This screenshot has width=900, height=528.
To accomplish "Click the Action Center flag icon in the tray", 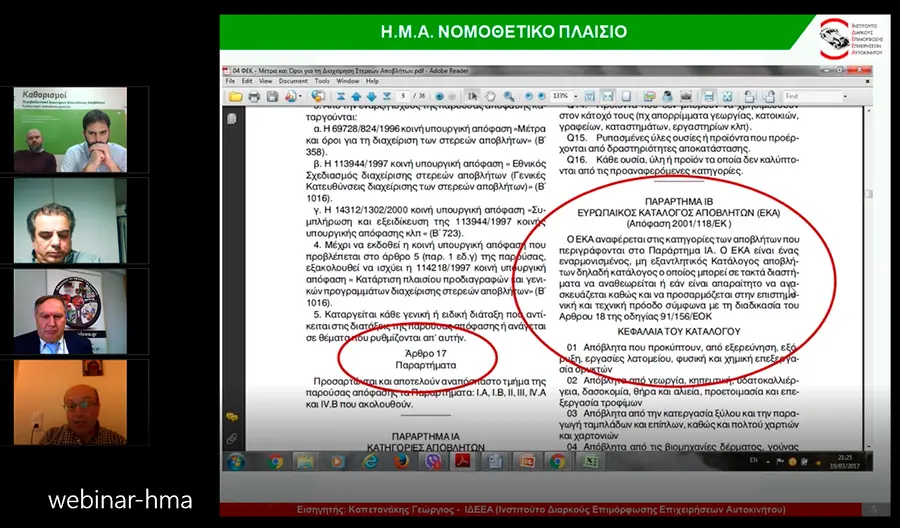I will click(x=780, y=461).
